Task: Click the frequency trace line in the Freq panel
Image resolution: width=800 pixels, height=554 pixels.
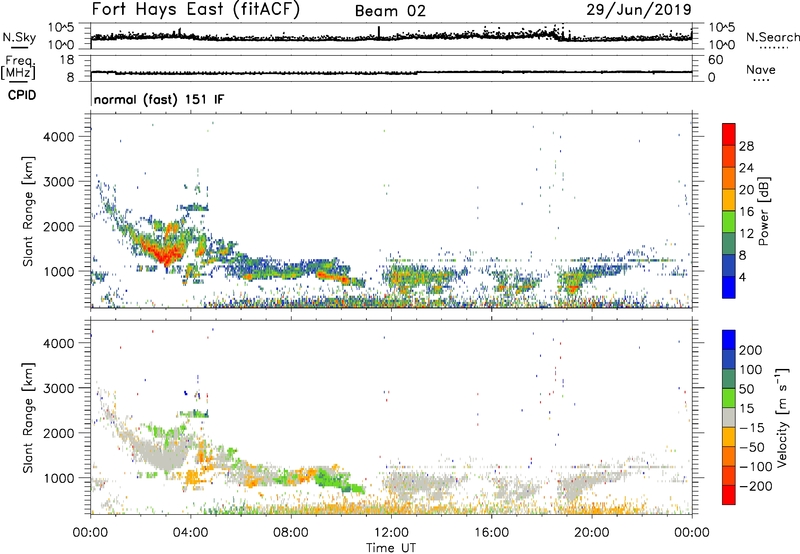Action: coord(391,72)
